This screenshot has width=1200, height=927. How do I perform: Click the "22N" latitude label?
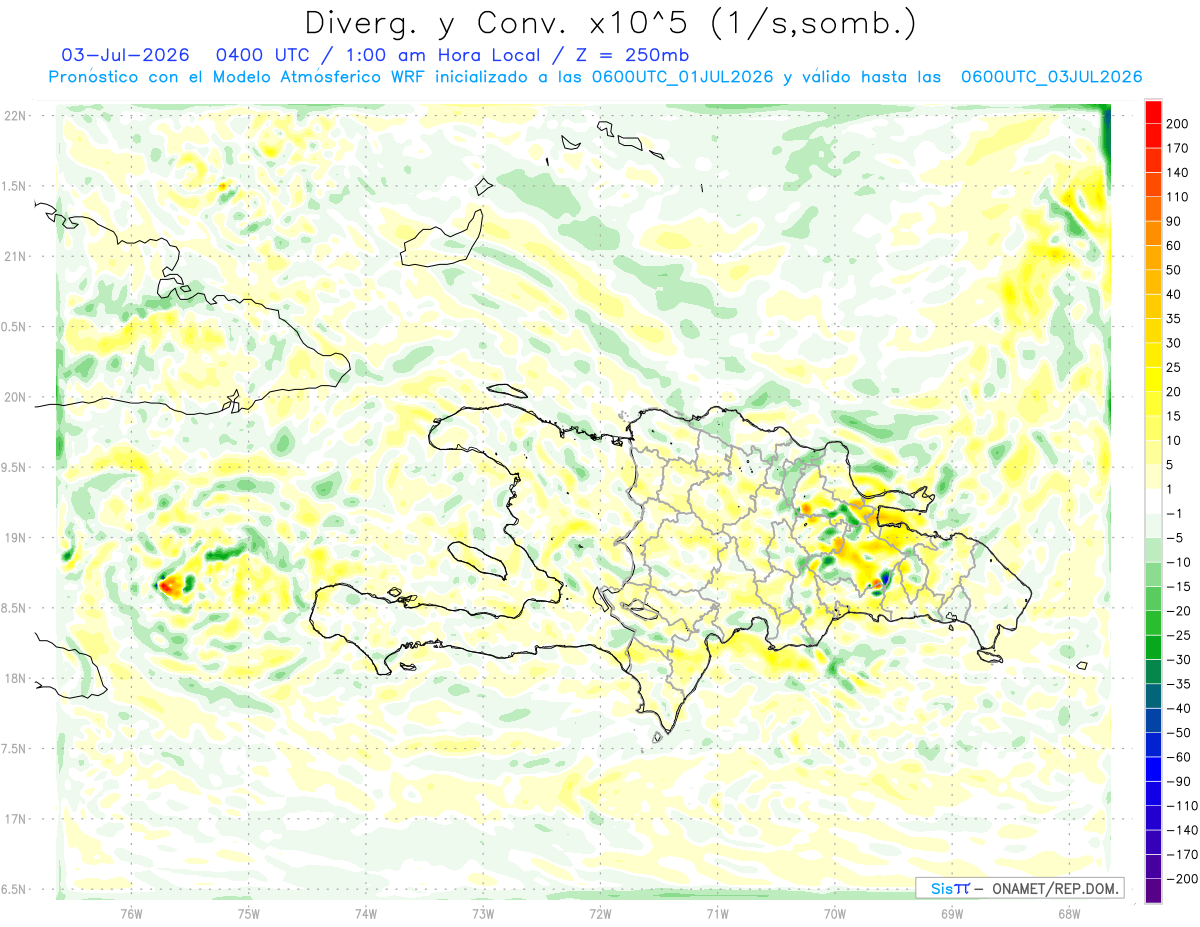tap(14, 116)
